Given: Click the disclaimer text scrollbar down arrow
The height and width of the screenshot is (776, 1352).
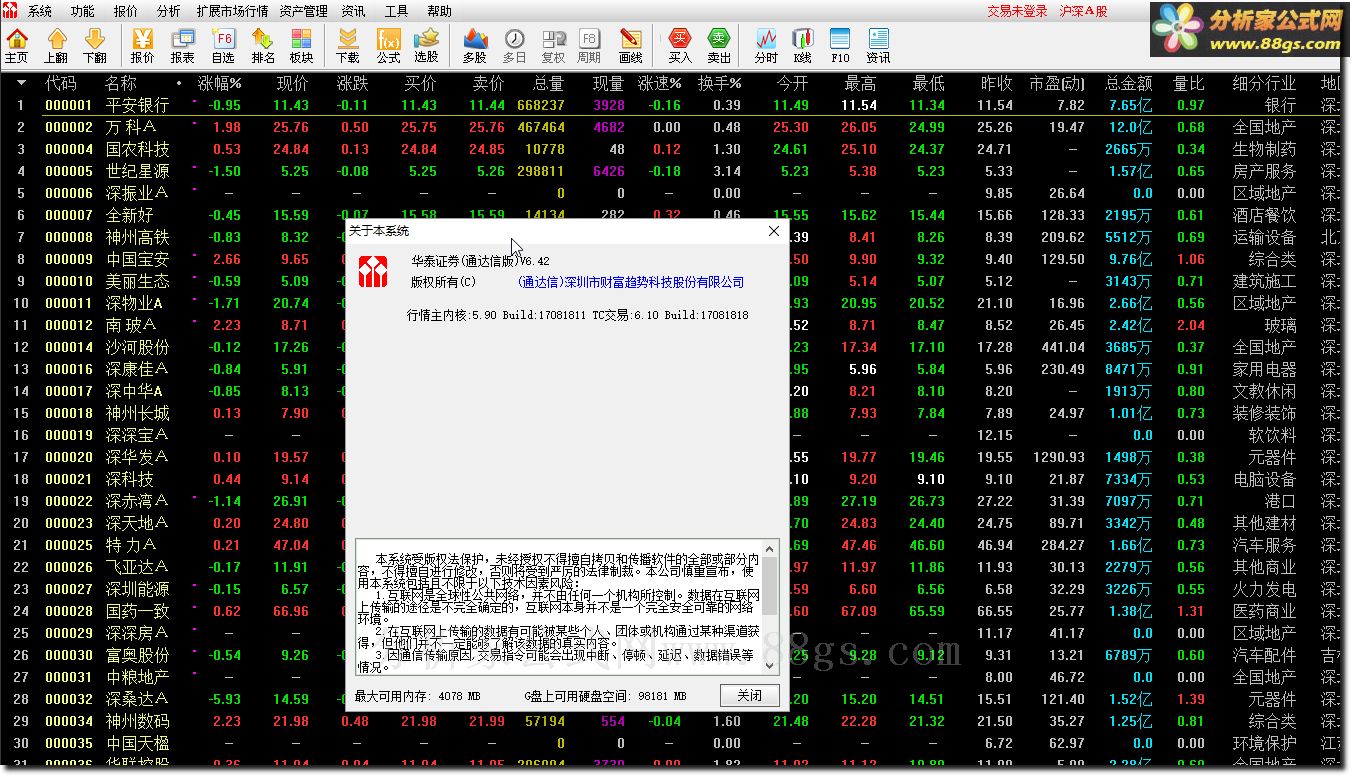Looking at the screenshot, I should [769, 668].
